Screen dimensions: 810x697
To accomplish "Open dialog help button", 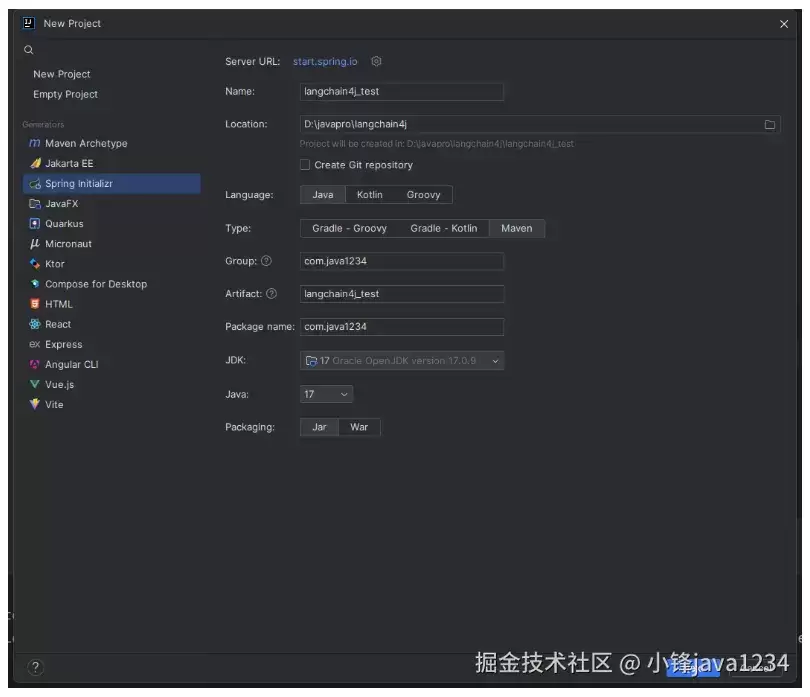I will pyautogui.click(x=36, y=667).
